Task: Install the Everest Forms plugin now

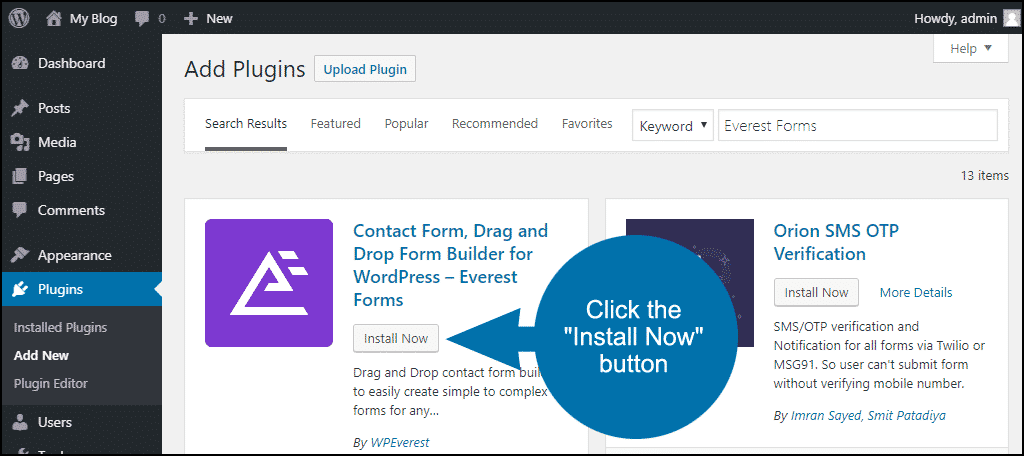Action: [396, 338]
